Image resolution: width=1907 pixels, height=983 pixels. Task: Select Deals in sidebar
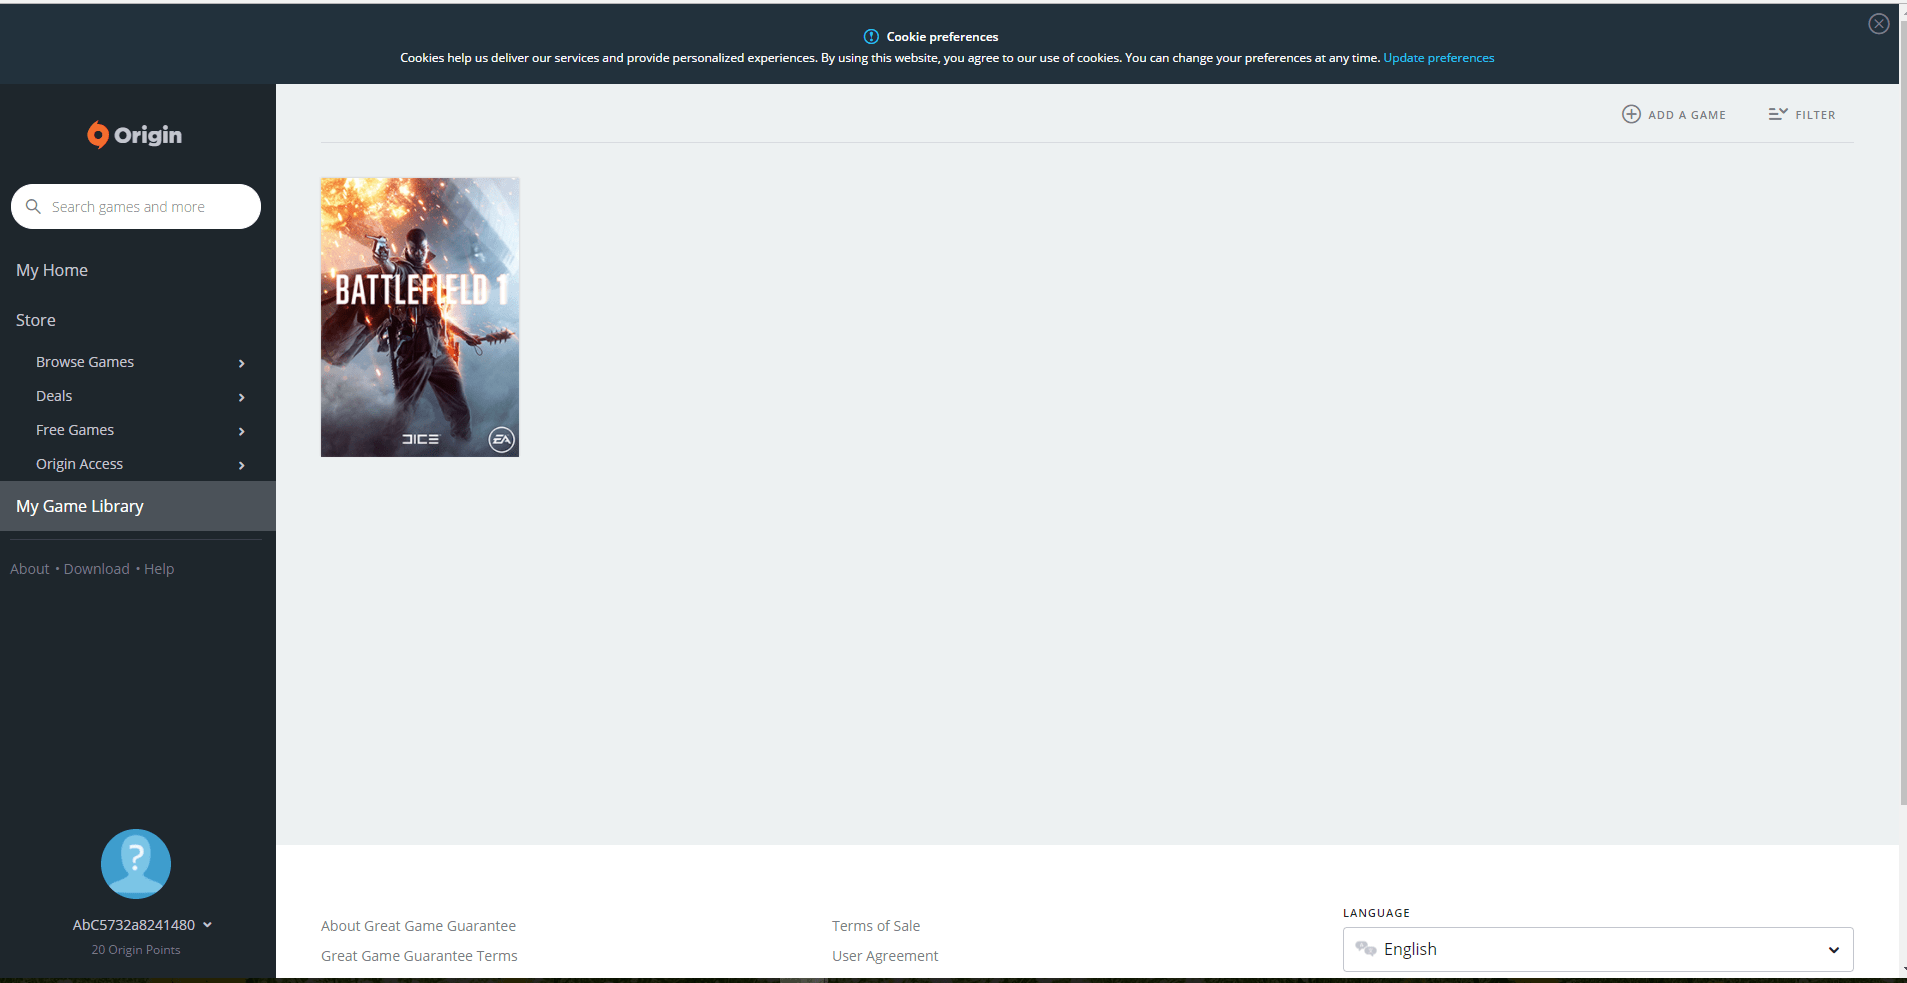point(54,396)
